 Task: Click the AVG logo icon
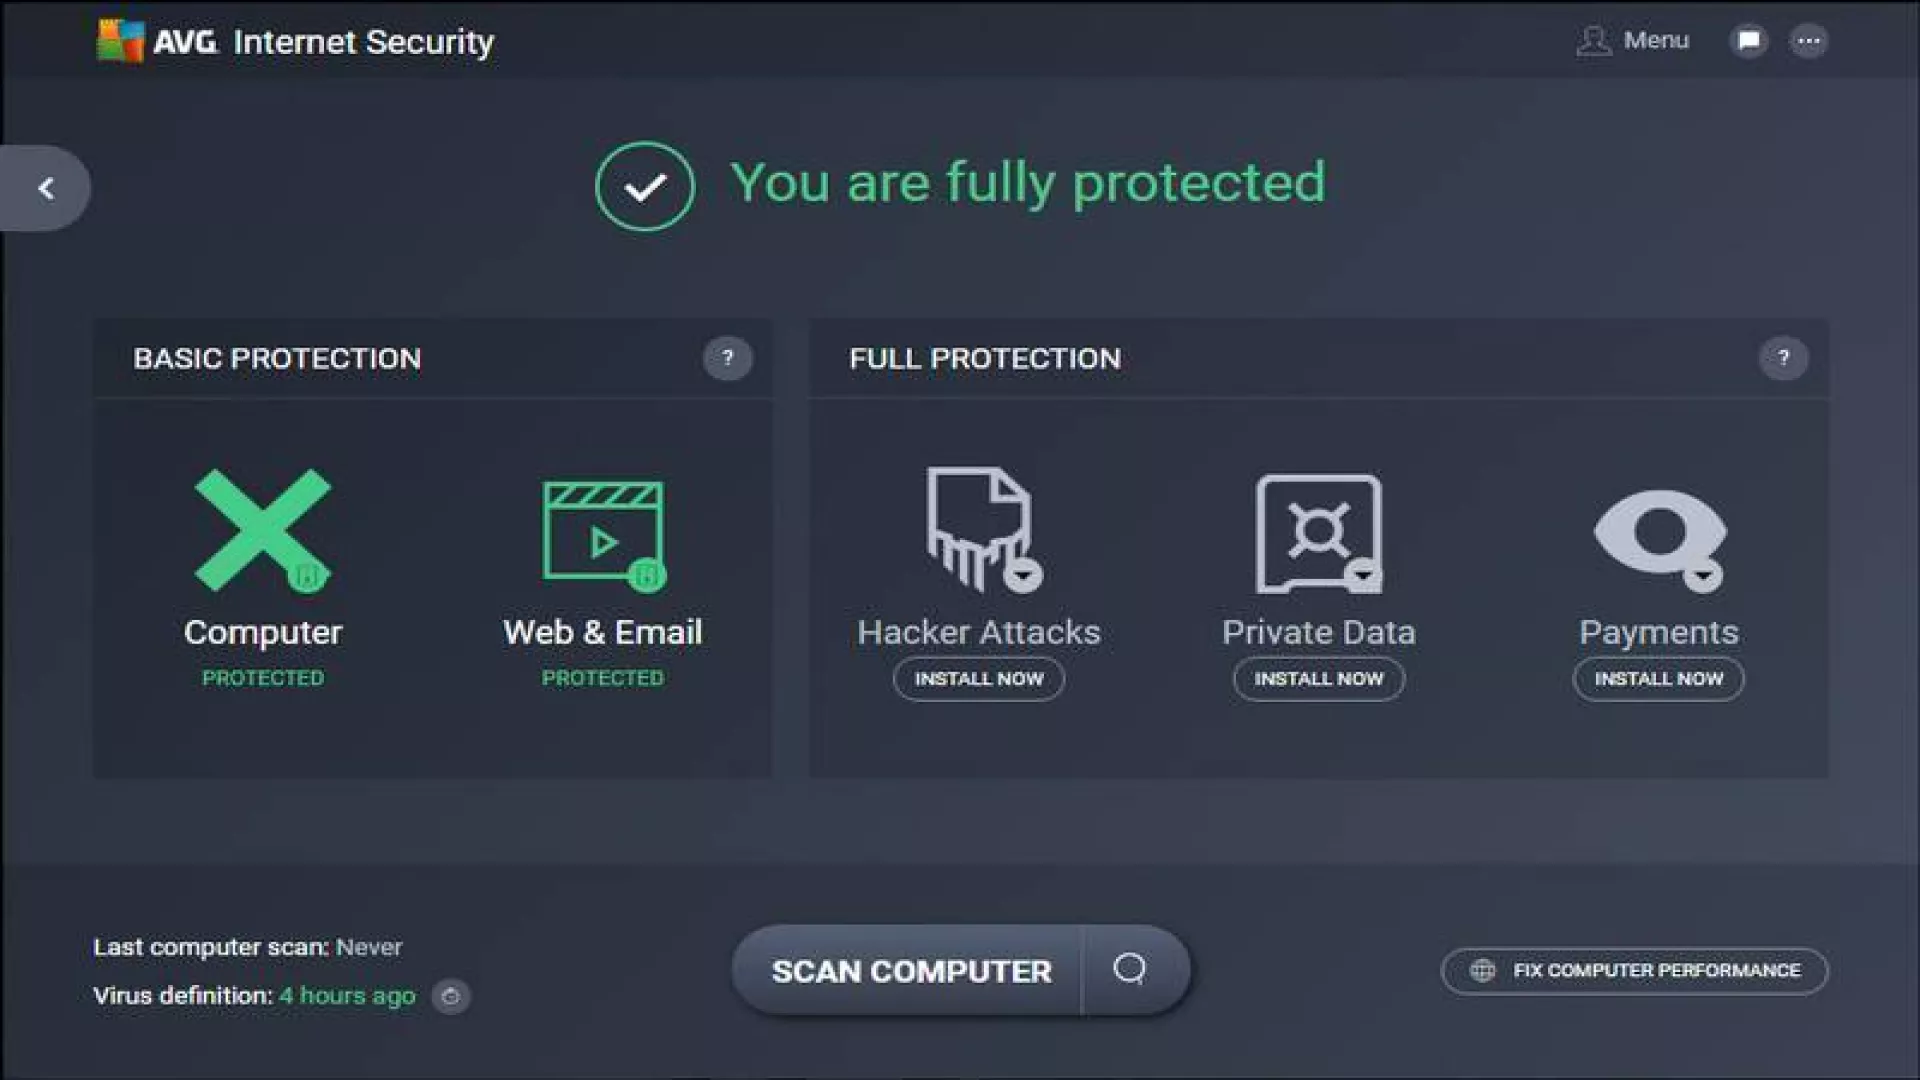(120, 41)
